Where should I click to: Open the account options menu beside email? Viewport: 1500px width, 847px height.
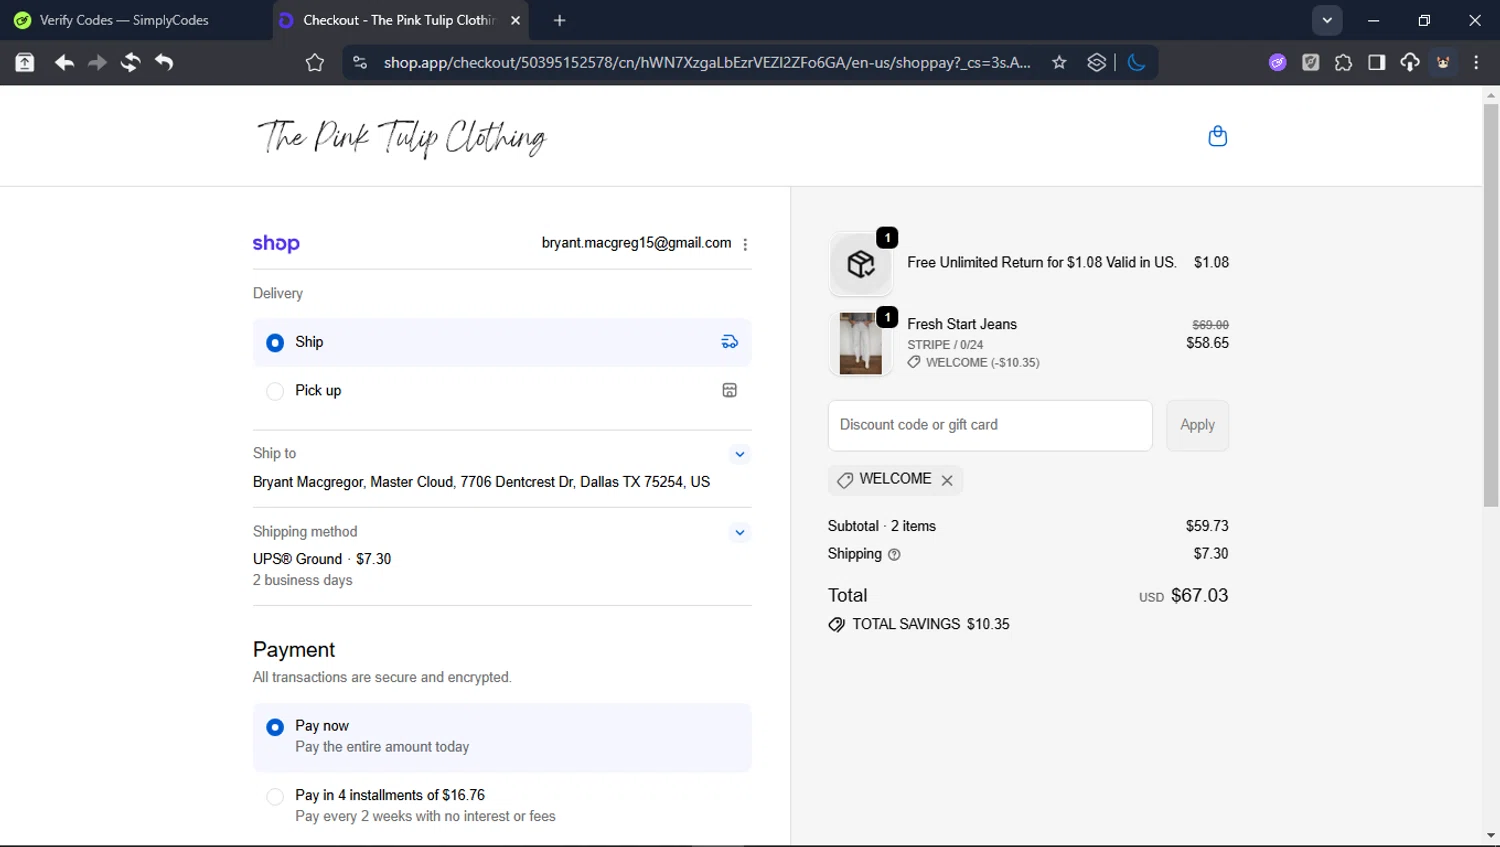745,244
